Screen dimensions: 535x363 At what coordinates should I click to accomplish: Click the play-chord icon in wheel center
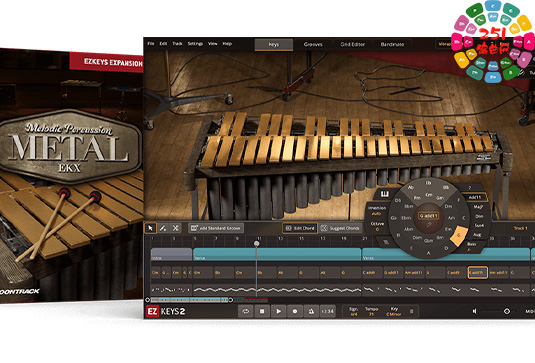pos(428,224)
